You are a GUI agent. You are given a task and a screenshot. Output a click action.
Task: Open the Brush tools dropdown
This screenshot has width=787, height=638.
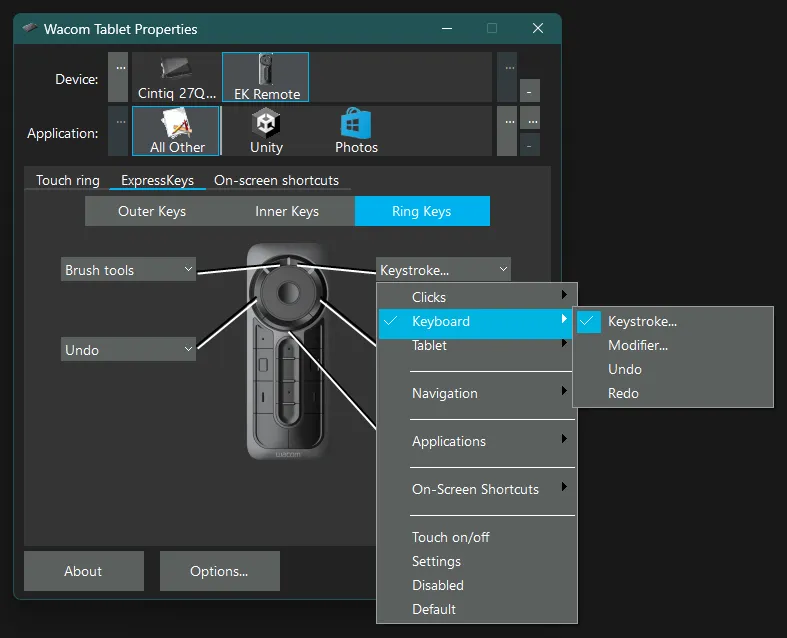pyautogui.click(x=128, y=270)
